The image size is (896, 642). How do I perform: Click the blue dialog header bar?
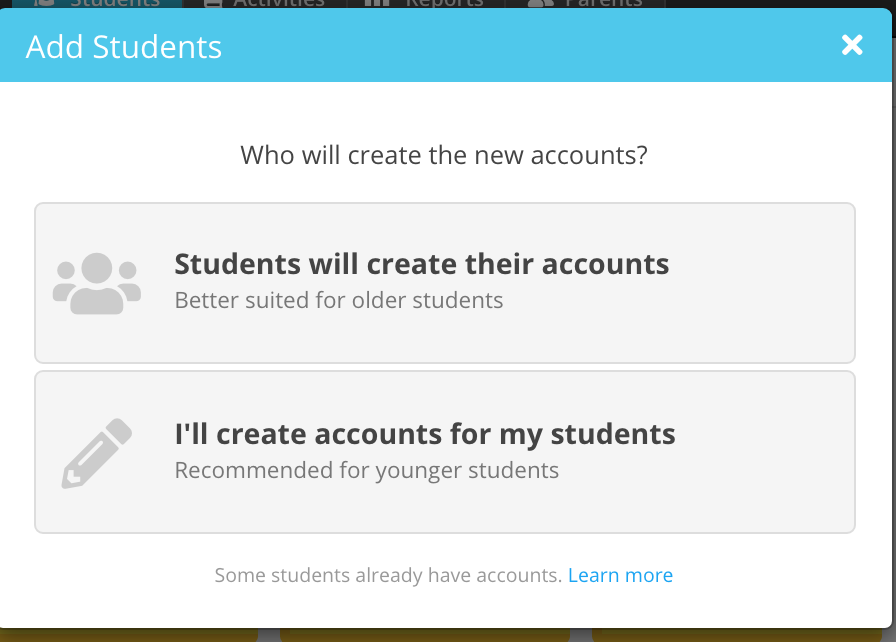point(446,45)
